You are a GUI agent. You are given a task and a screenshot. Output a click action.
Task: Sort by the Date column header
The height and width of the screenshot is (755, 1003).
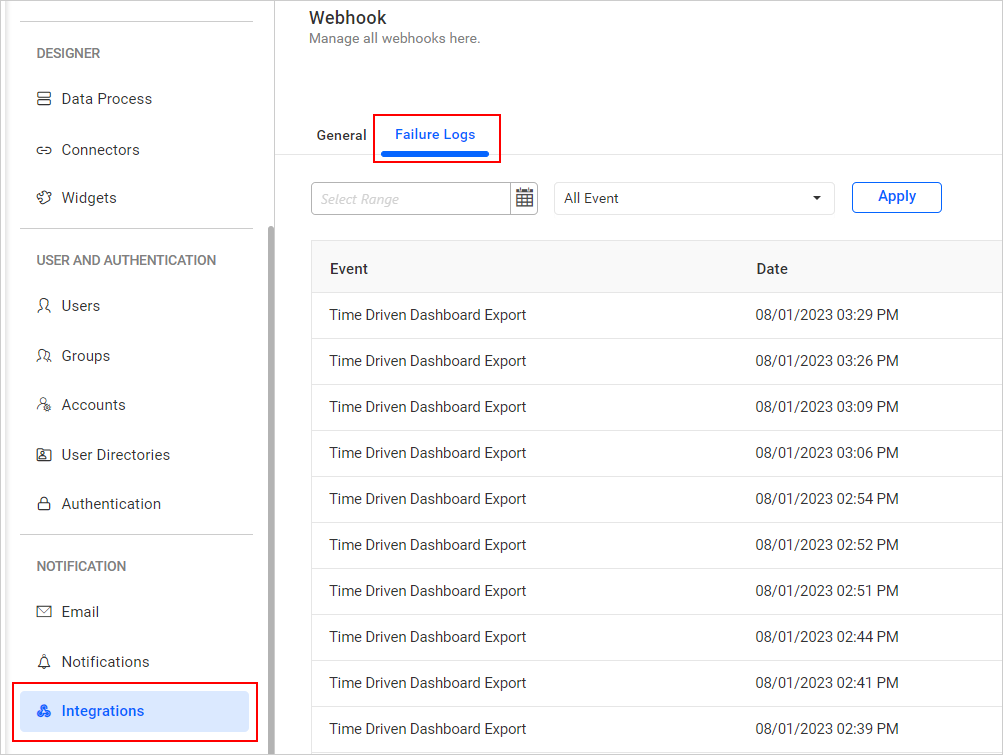(x=771, y=268)
